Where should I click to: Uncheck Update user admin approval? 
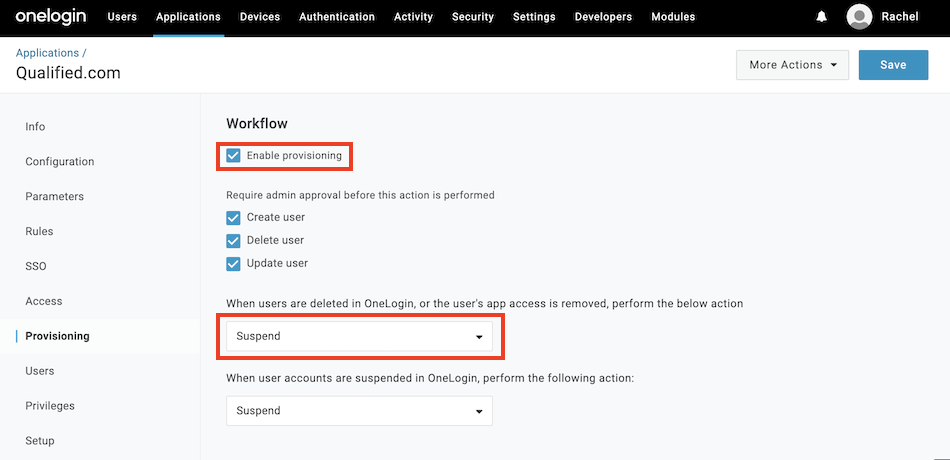tap(233, 264)
